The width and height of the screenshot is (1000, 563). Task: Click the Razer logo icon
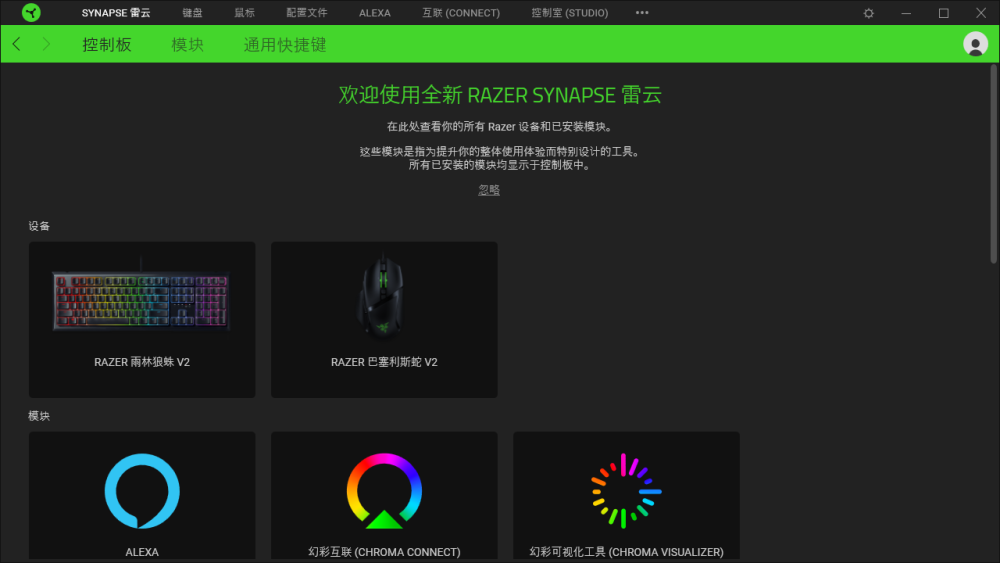pyautogui.click(x=31, y=12)
